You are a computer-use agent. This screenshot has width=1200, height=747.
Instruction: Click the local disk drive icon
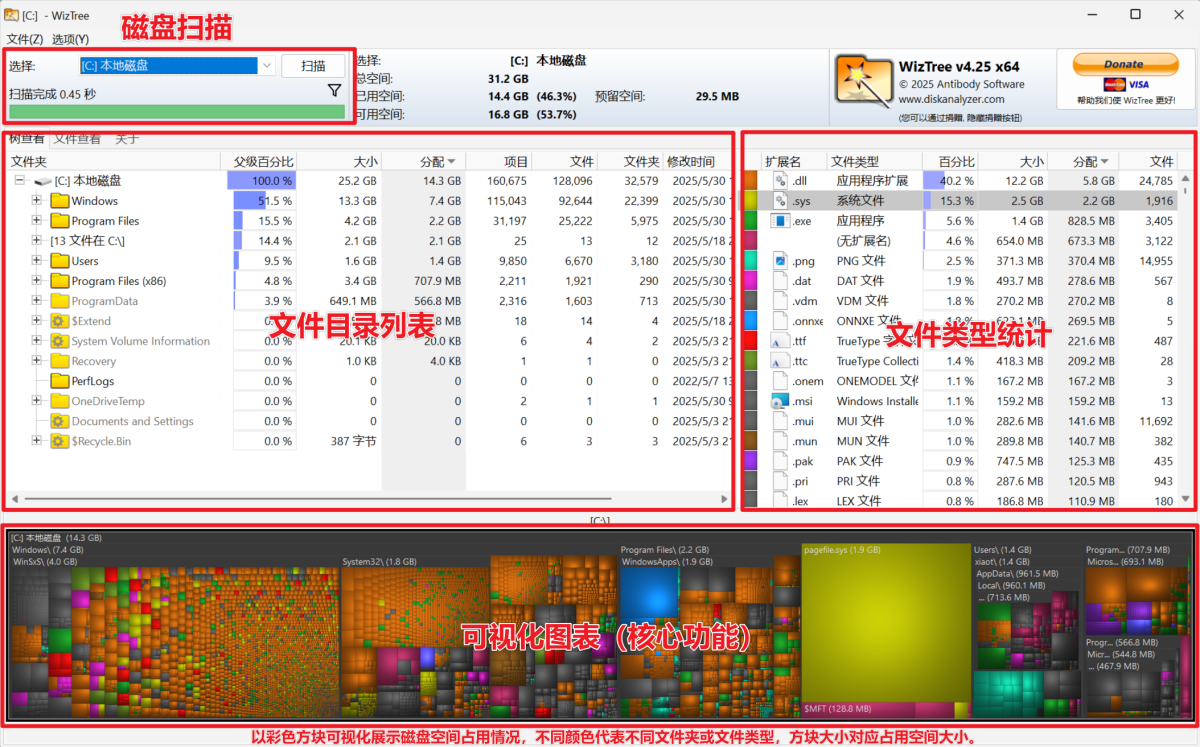tap(42, 181)
